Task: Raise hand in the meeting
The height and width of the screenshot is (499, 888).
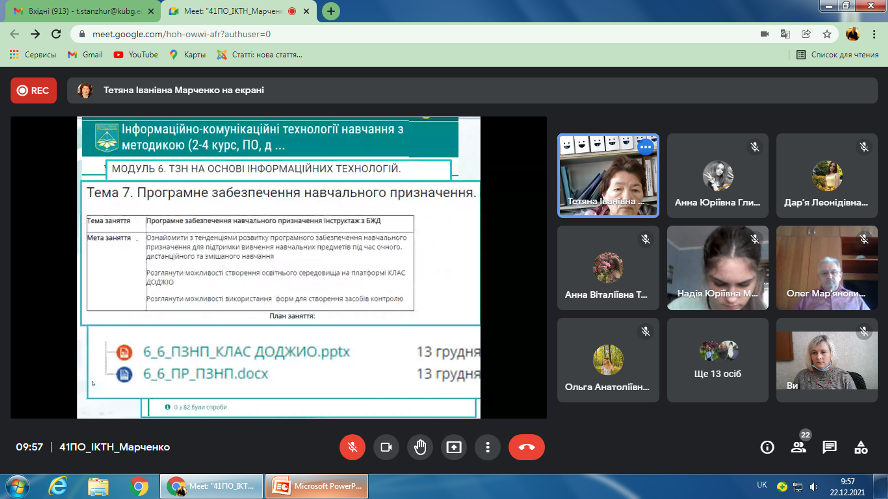Action: pos(420,447)
